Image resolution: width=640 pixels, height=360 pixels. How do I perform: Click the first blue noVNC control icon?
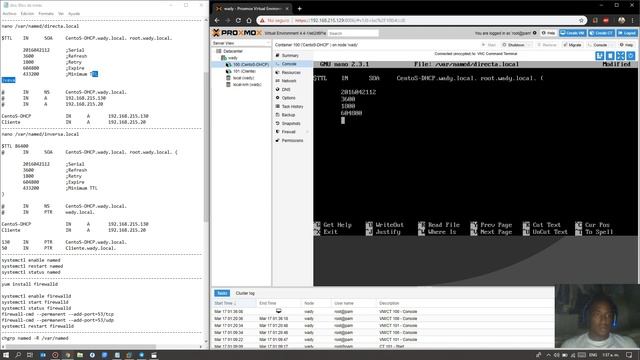tap(600, 56)
